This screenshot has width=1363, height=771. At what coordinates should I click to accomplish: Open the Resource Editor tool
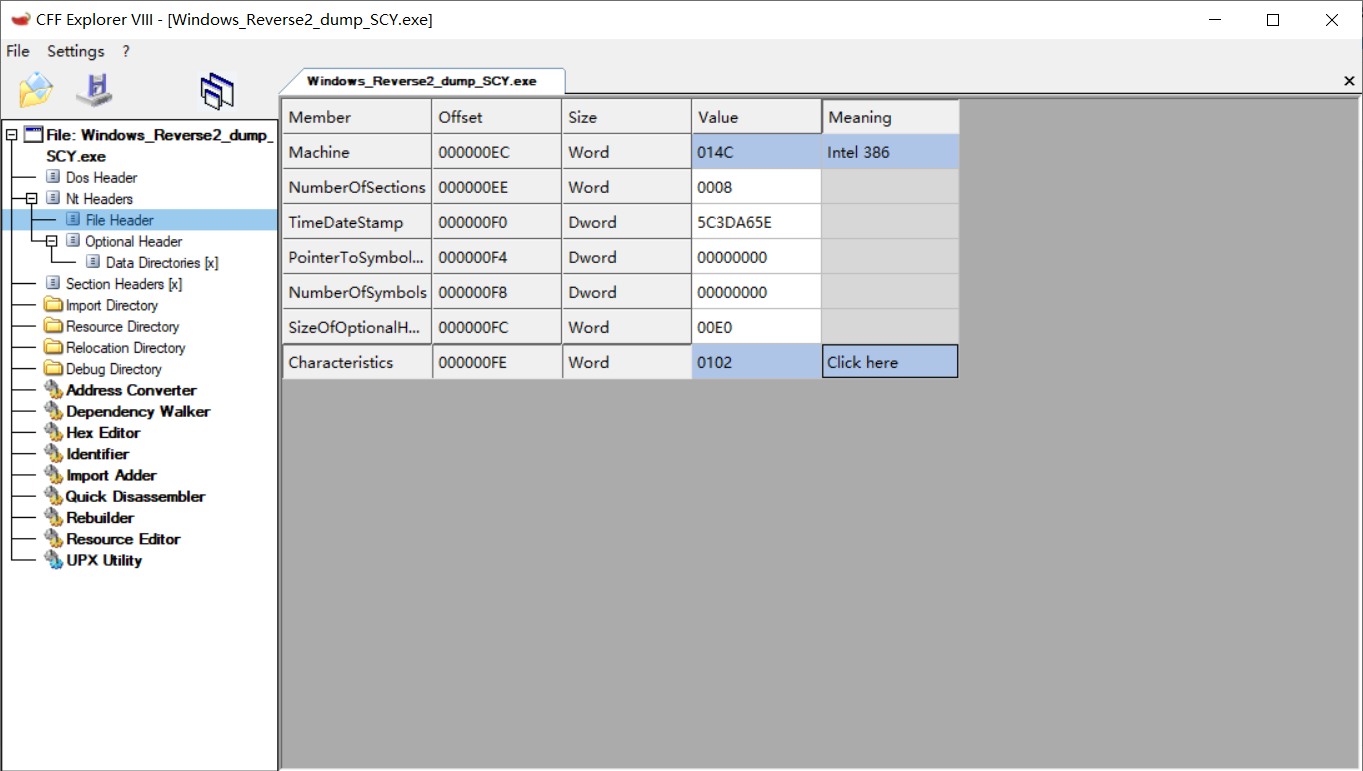(122, 538)
